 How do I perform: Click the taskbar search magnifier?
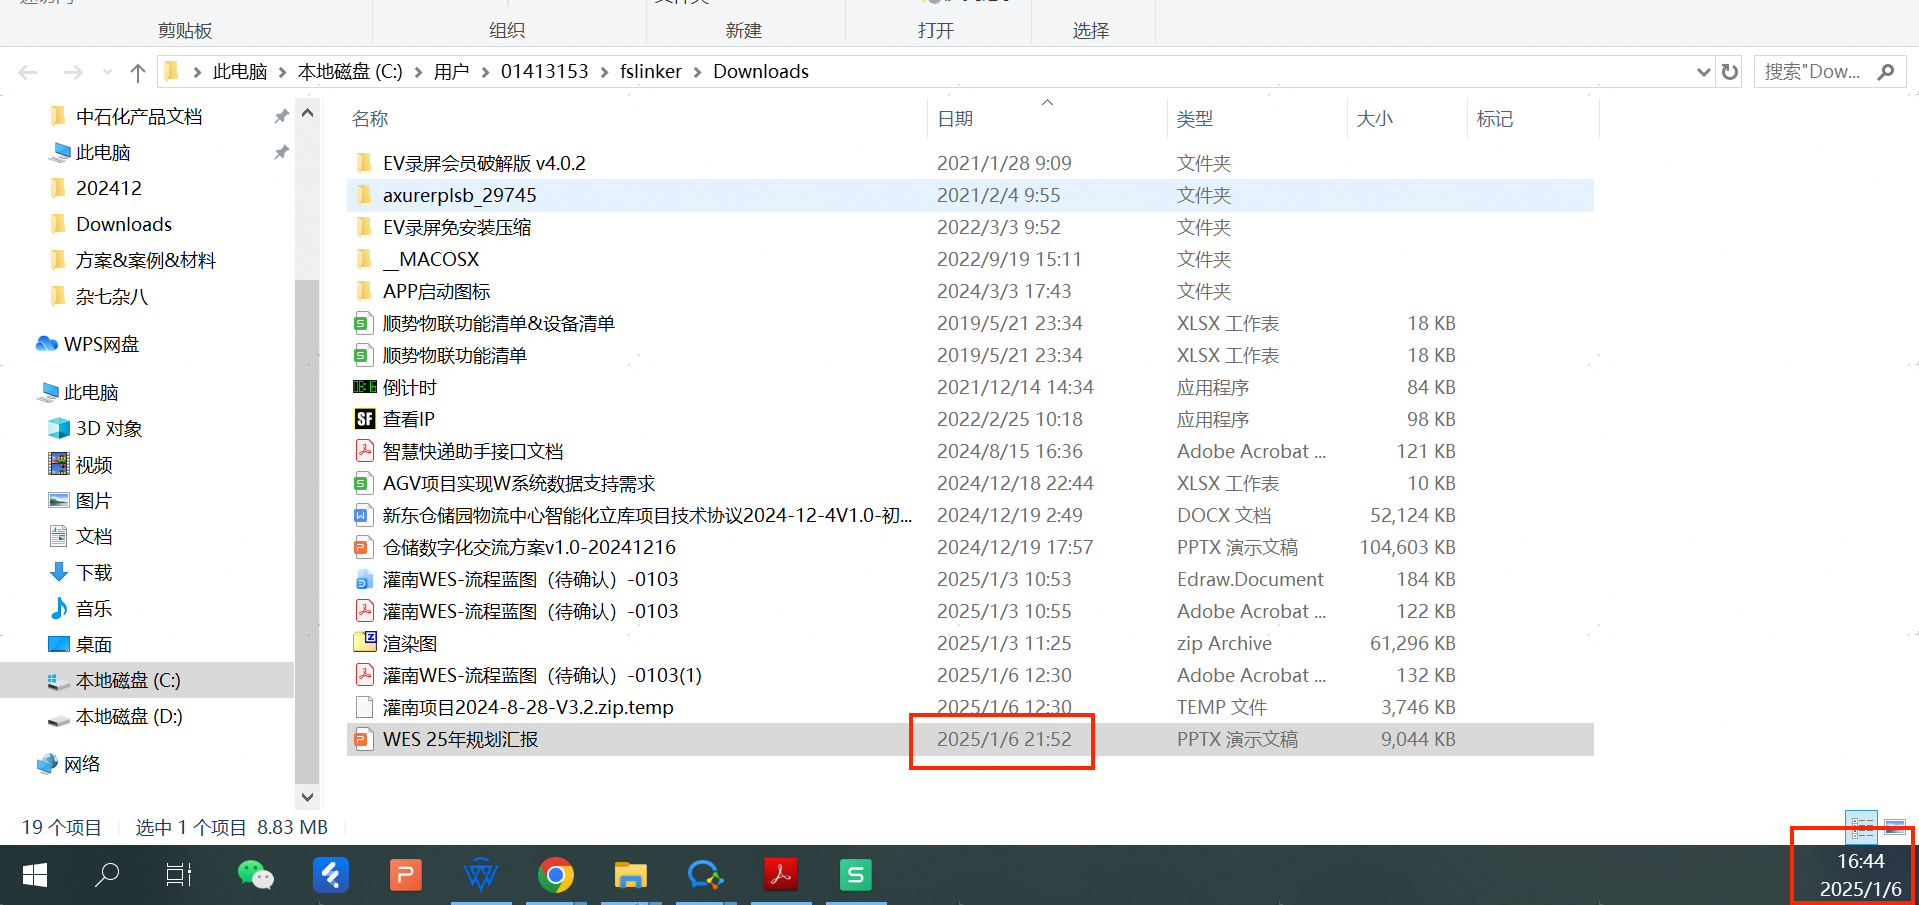(107, 876)
